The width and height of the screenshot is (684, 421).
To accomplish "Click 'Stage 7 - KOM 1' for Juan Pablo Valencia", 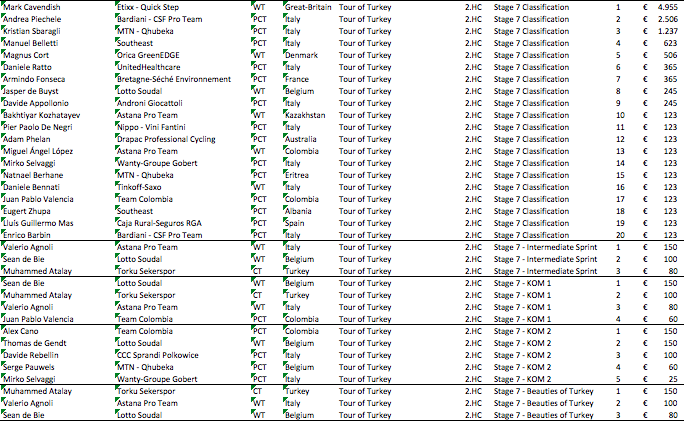I will point(523,319).
